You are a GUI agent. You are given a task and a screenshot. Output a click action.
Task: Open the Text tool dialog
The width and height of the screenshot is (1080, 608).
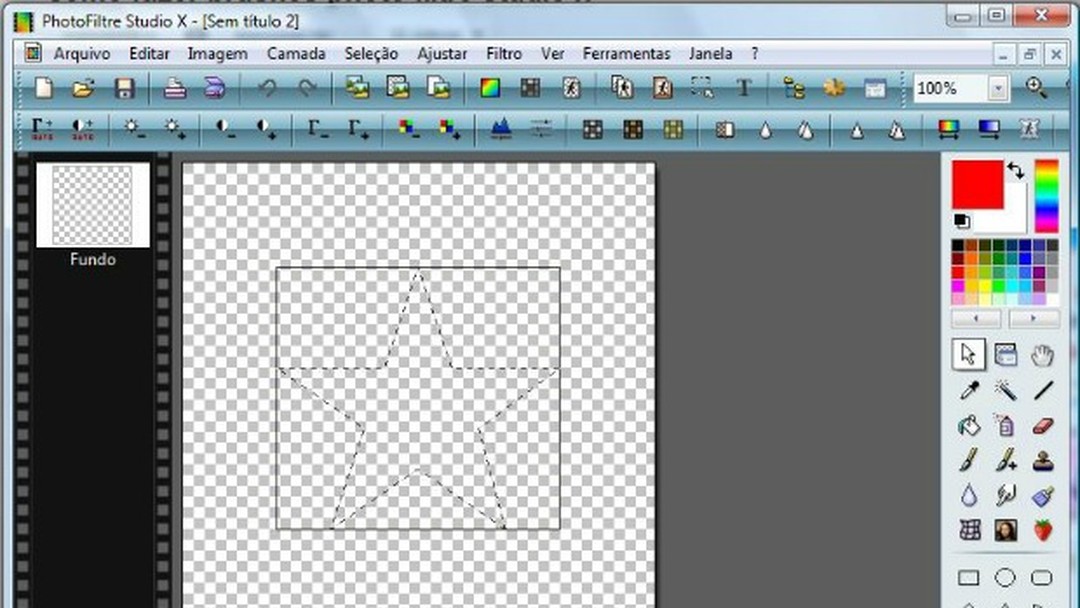click(x=744, y=88)
